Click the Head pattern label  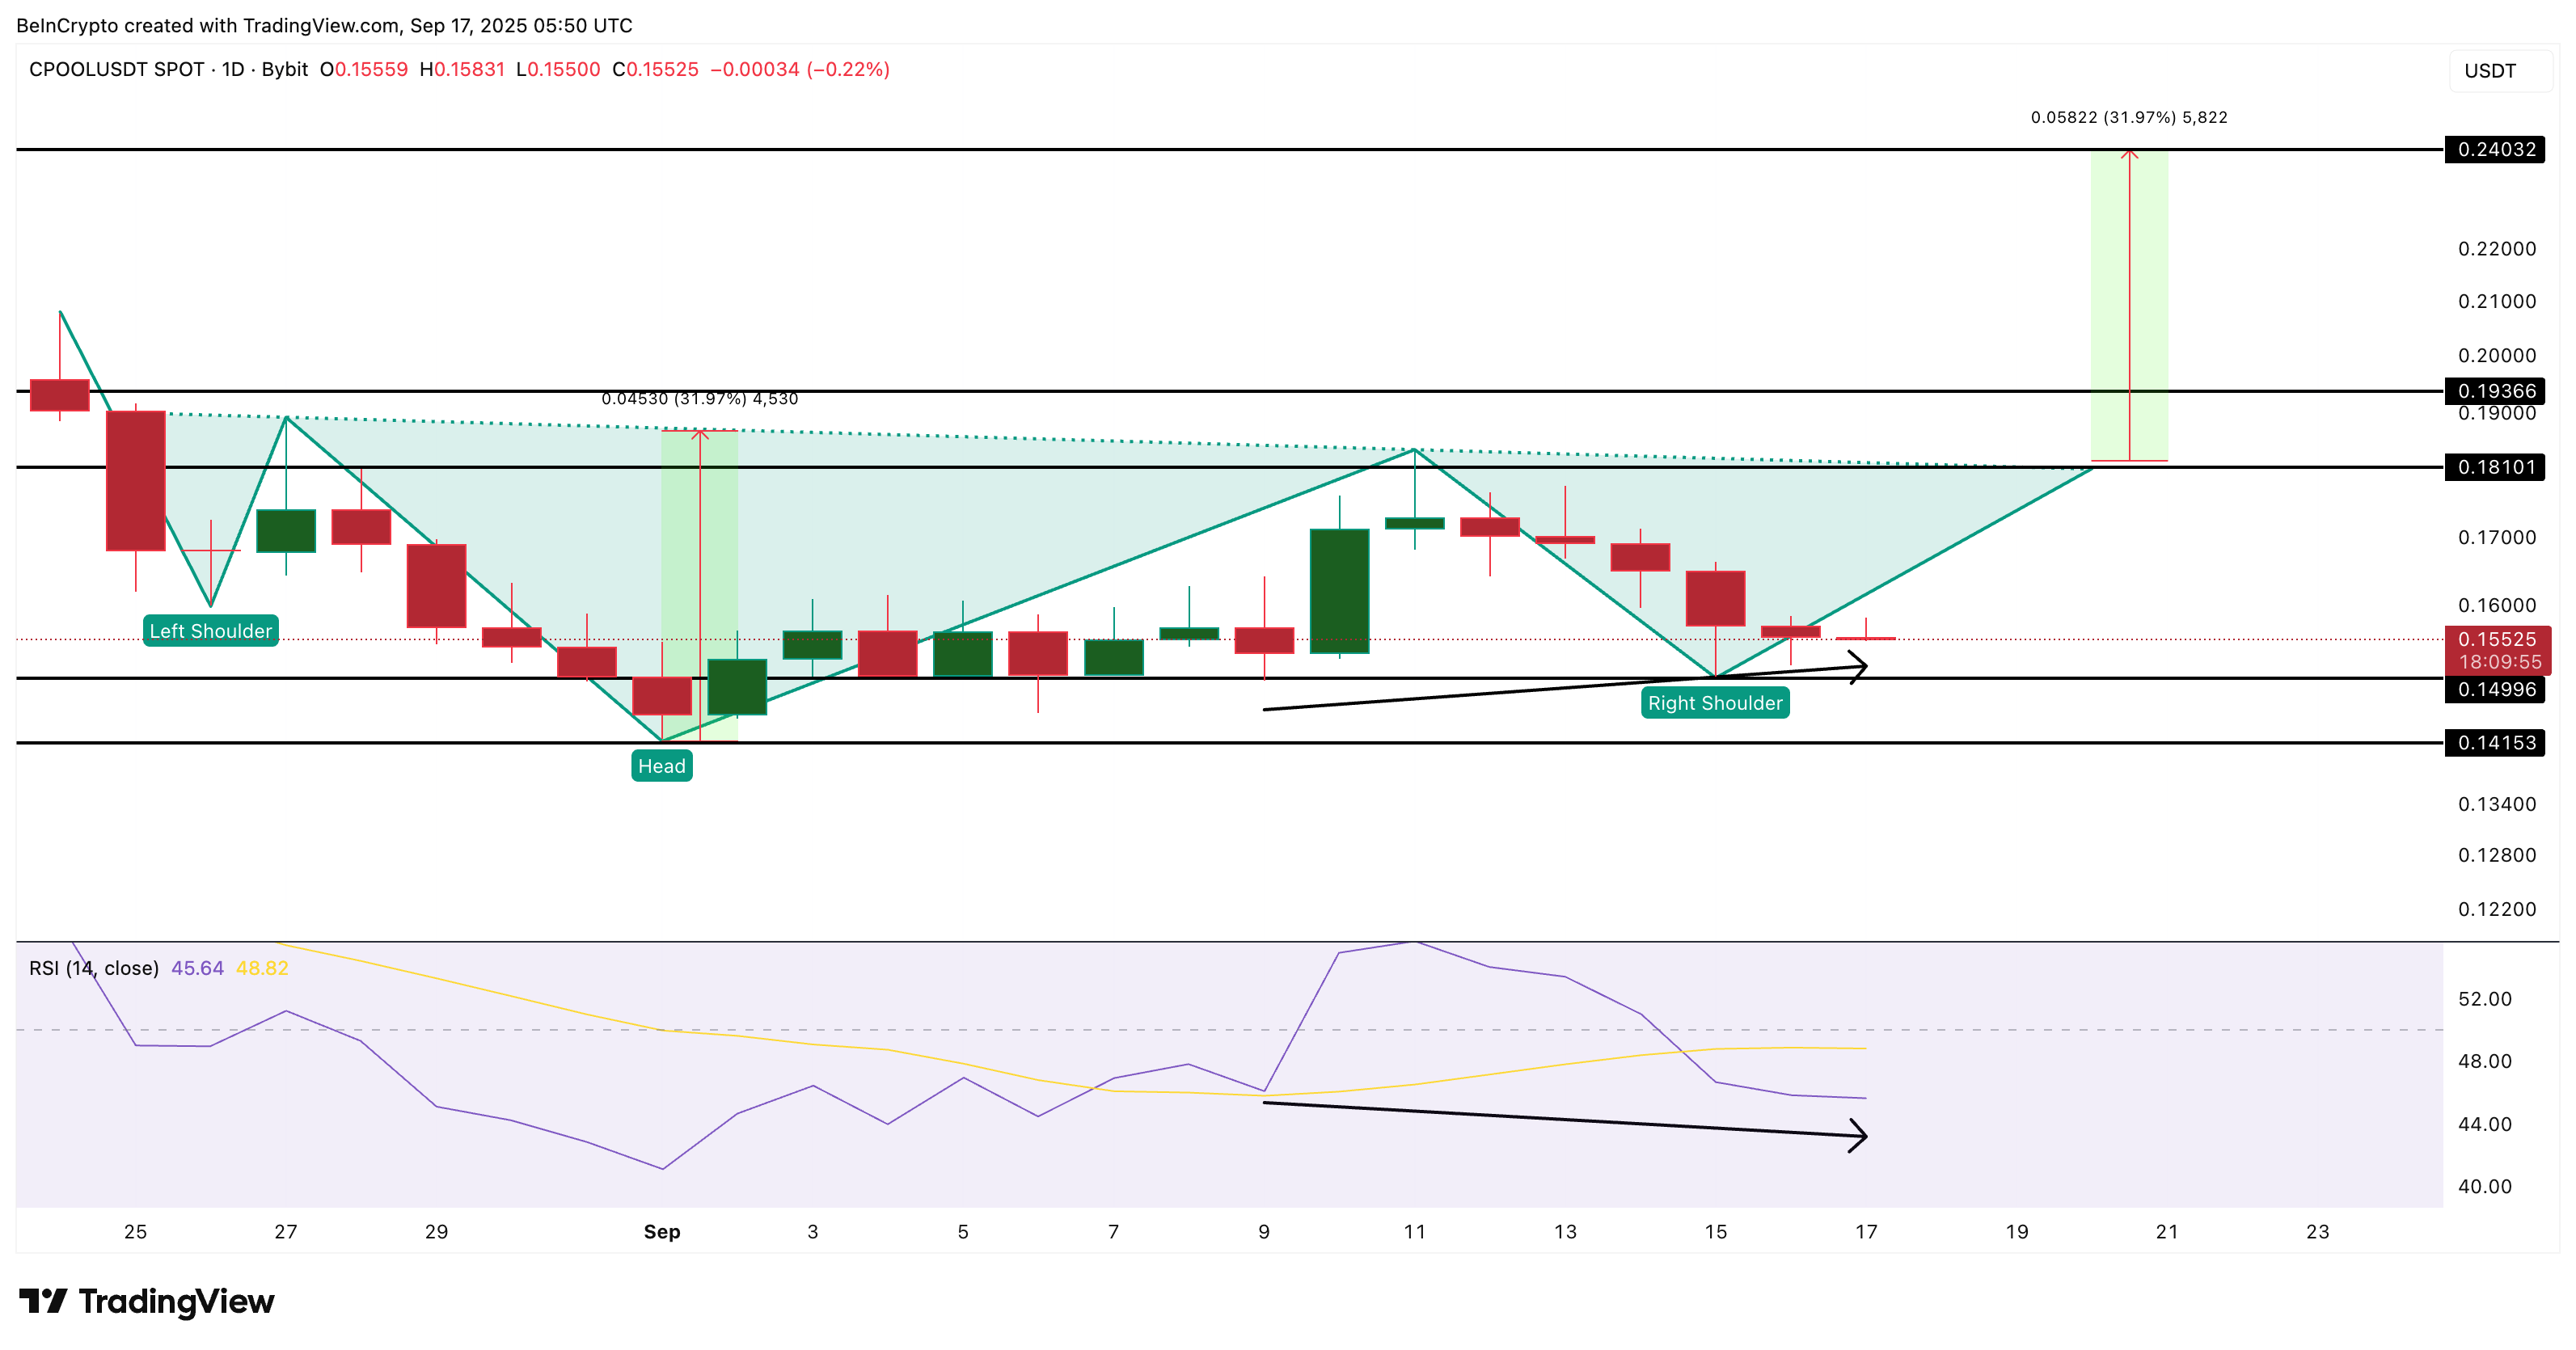tap(662, 766)
